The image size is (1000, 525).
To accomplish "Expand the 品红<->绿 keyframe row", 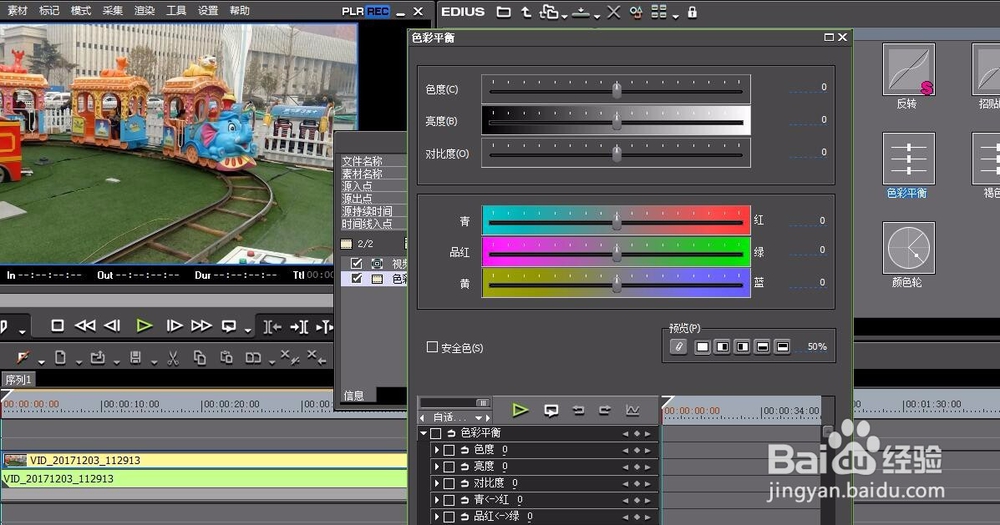I will point(437,516).
